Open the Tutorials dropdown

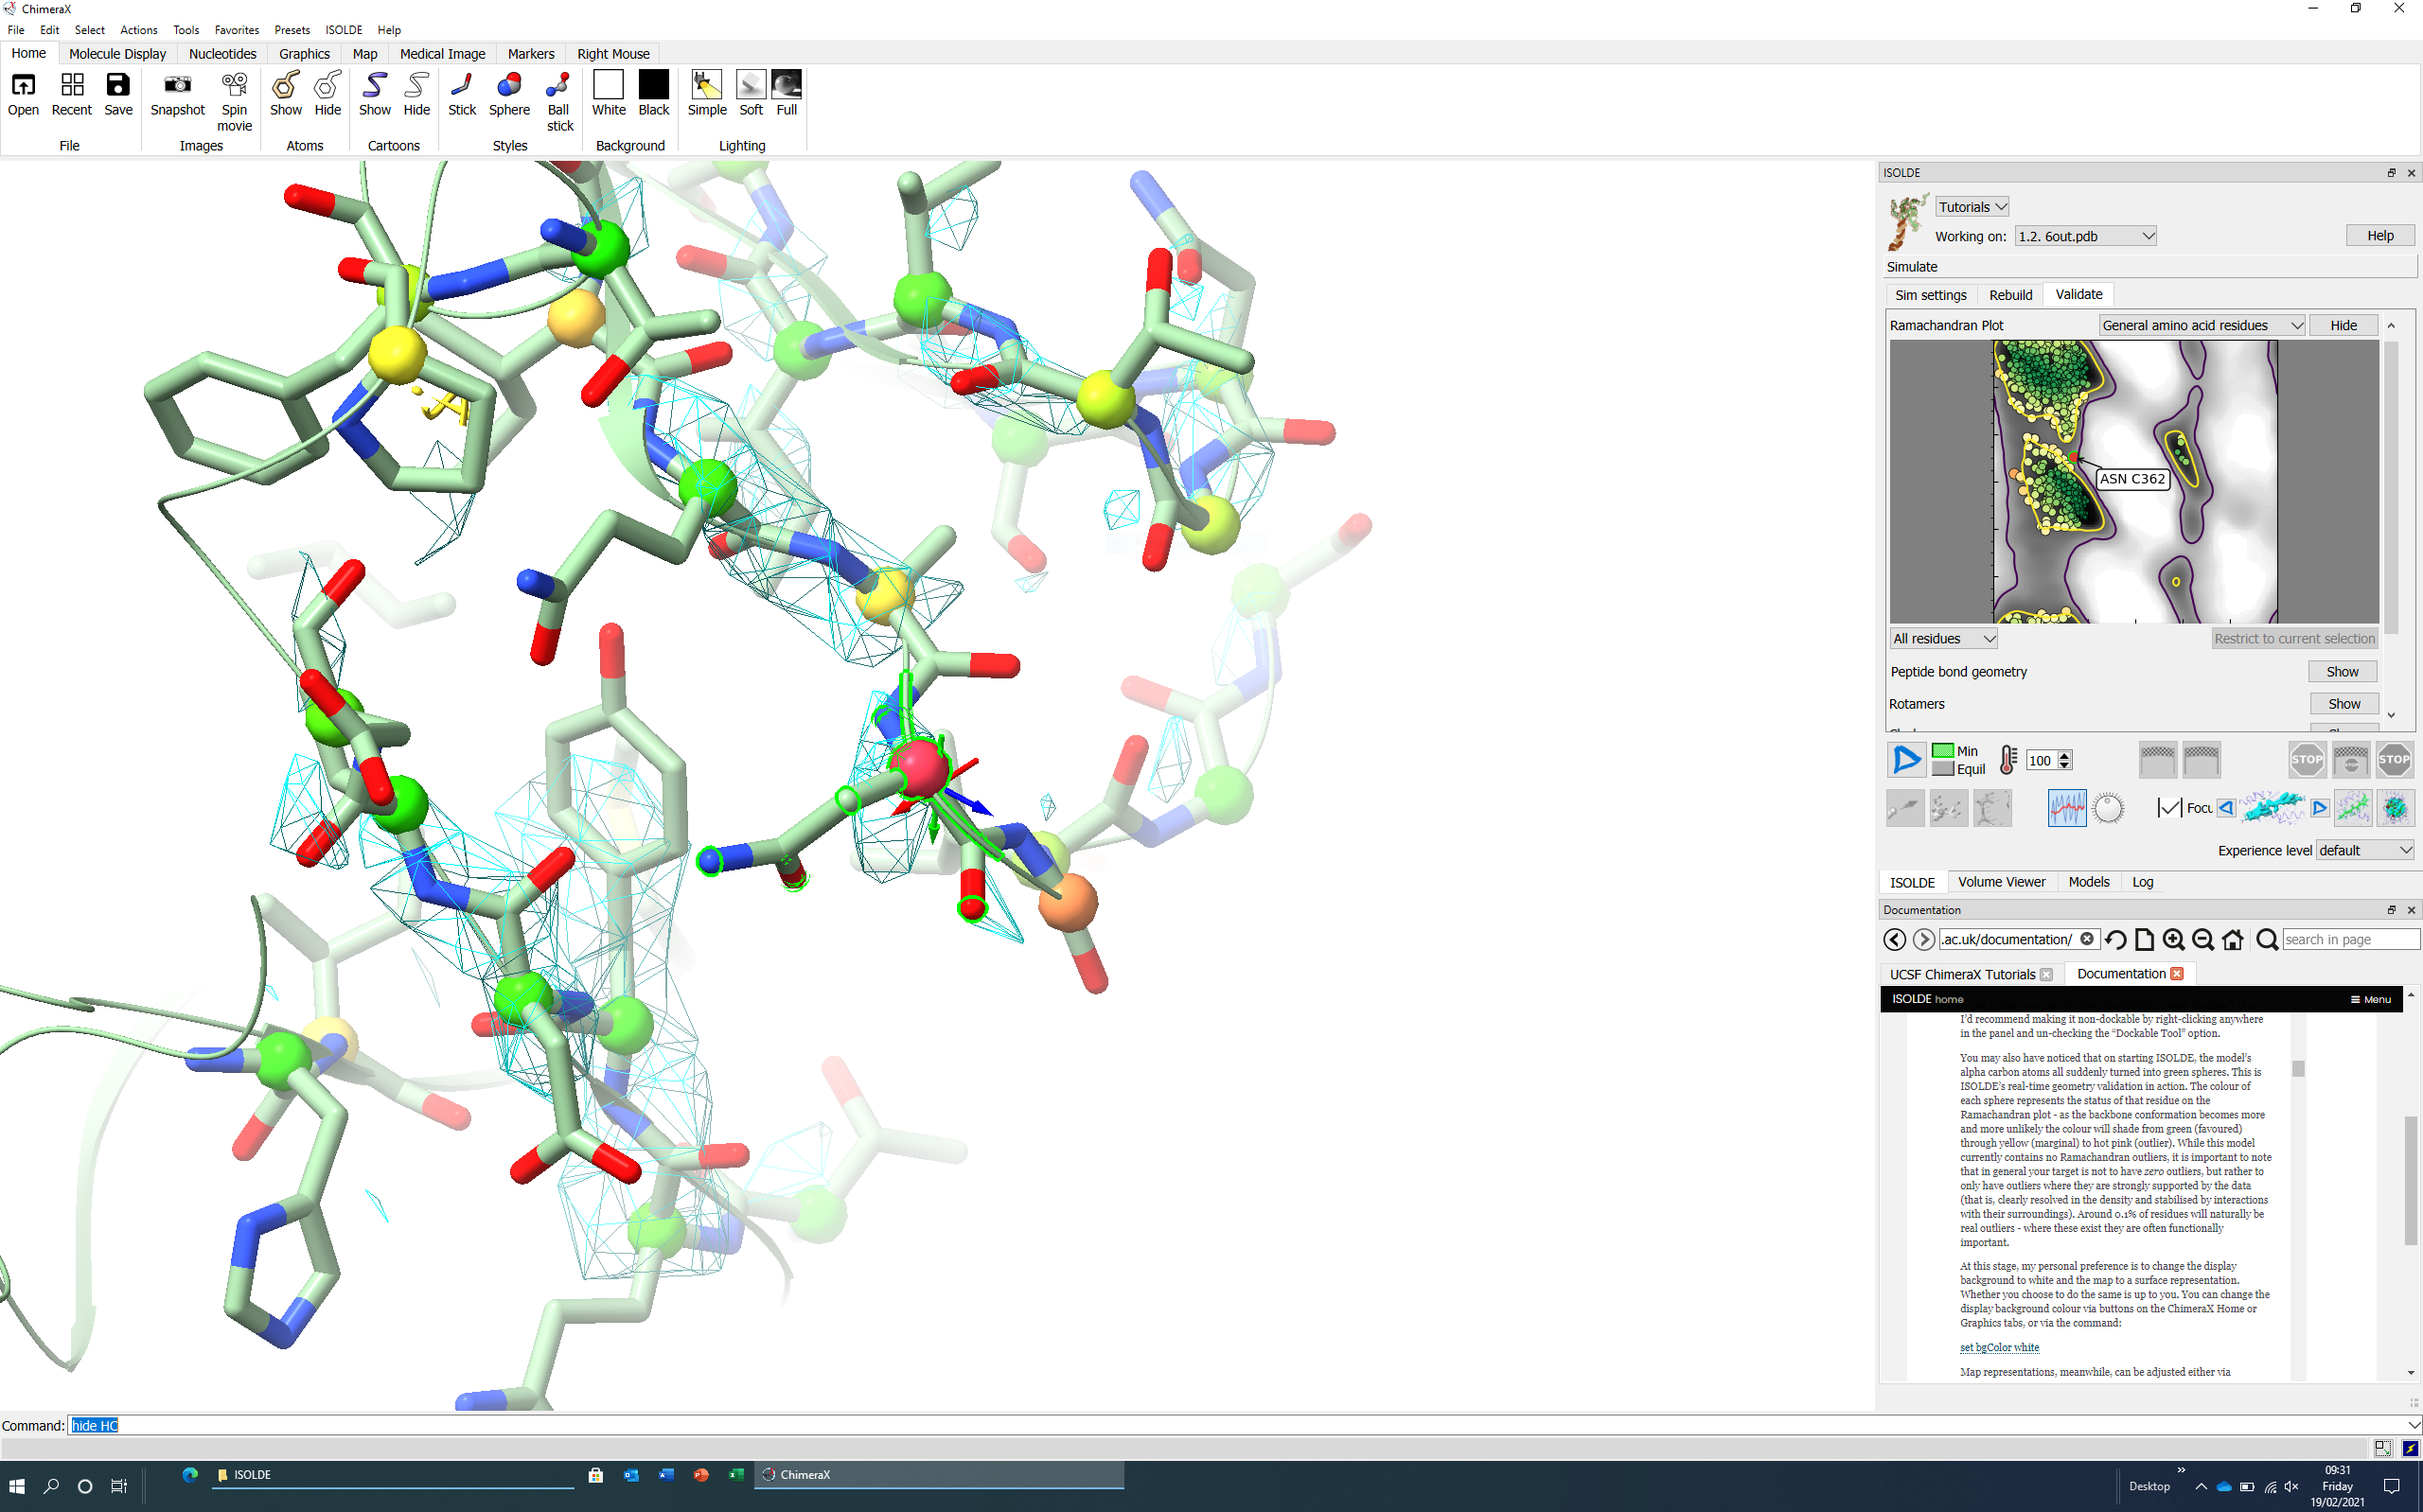click(x=1971, y=207)
